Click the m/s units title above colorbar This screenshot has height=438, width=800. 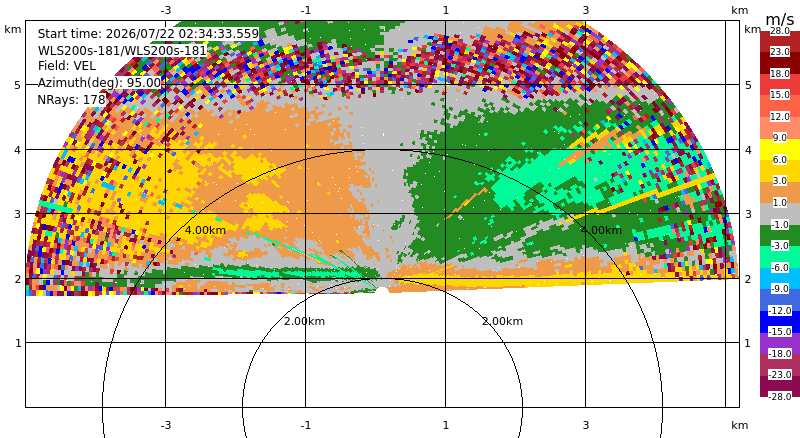780,19
